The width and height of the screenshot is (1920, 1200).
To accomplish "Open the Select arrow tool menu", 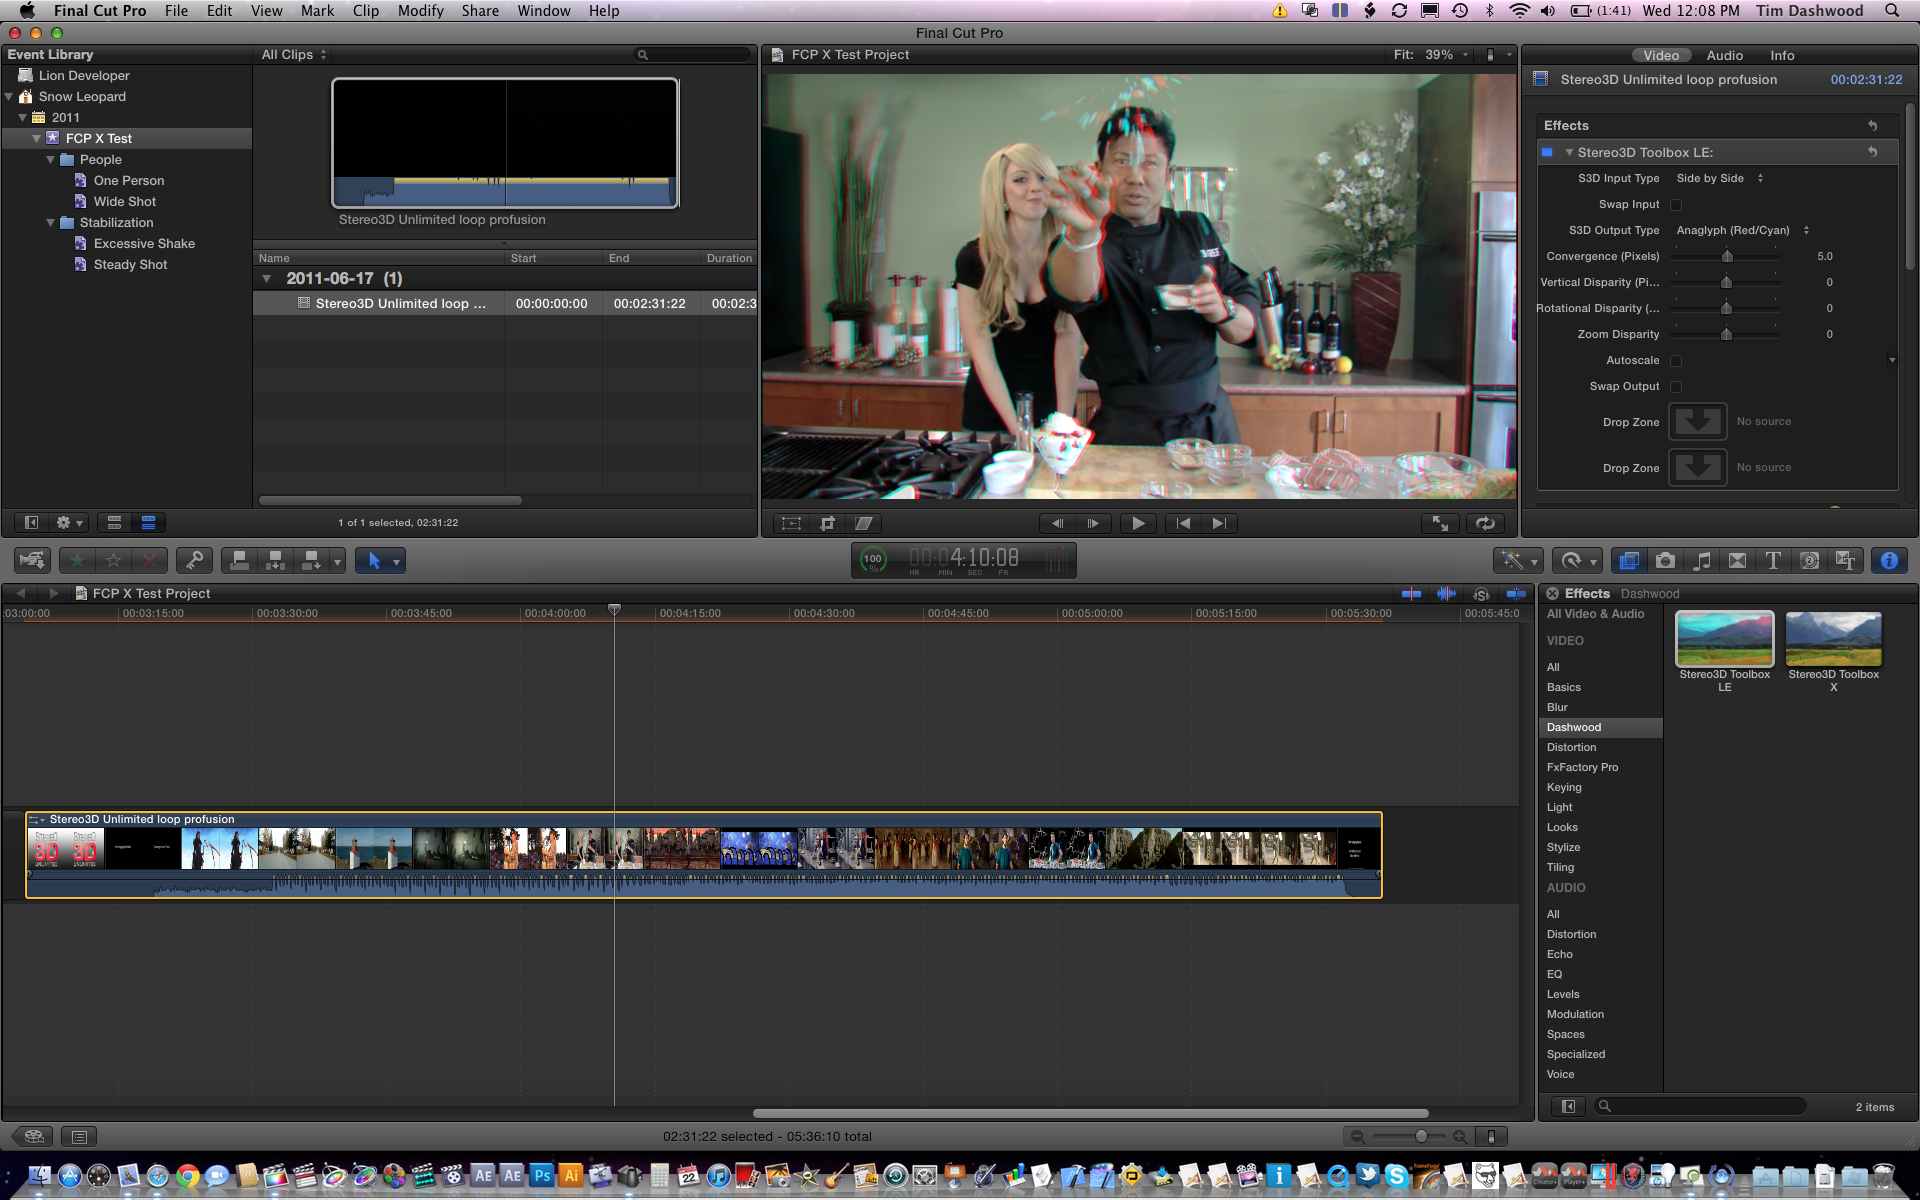I will tap(380, 561).
